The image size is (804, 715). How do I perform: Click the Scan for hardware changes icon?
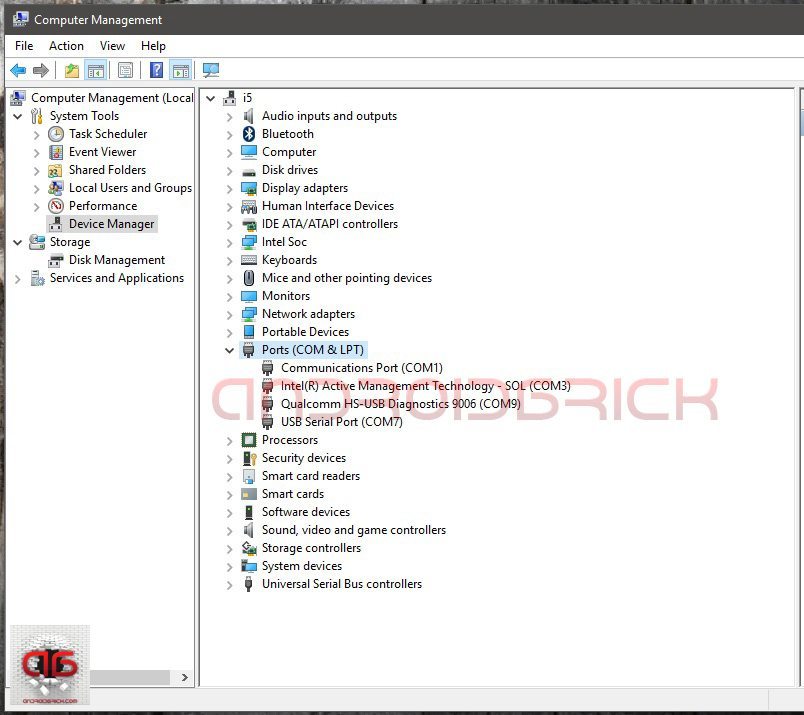click(210, 70)
